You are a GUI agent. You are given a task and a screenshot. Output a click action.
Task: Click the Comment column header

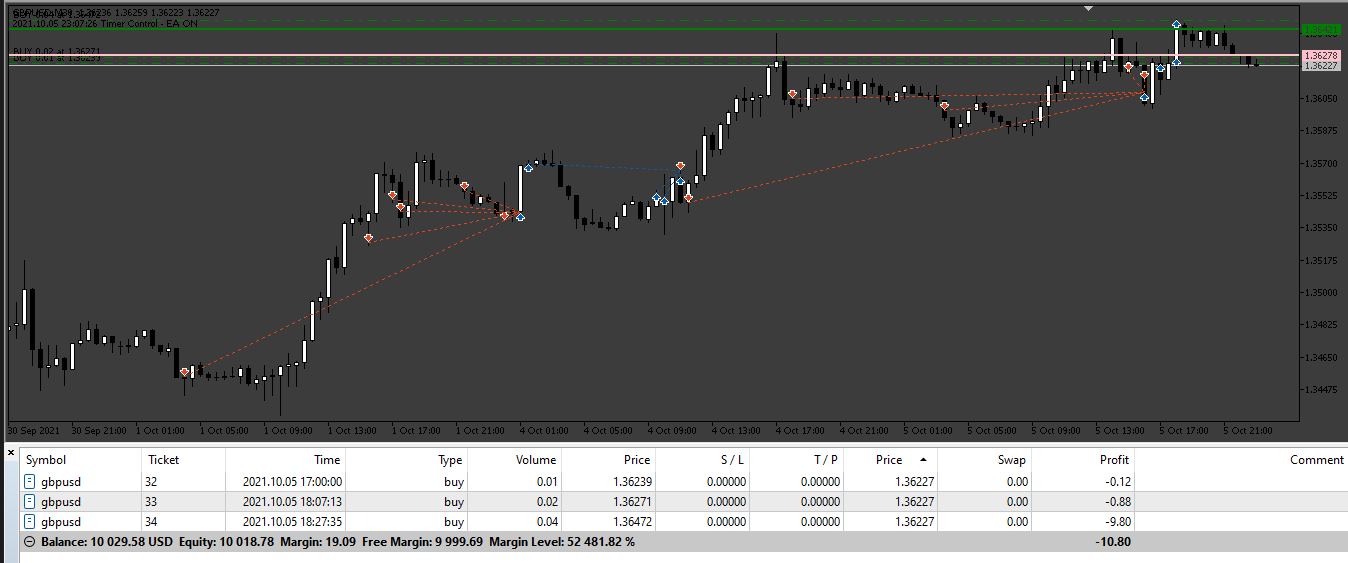pyautogui.click(x=1317, y=460)
